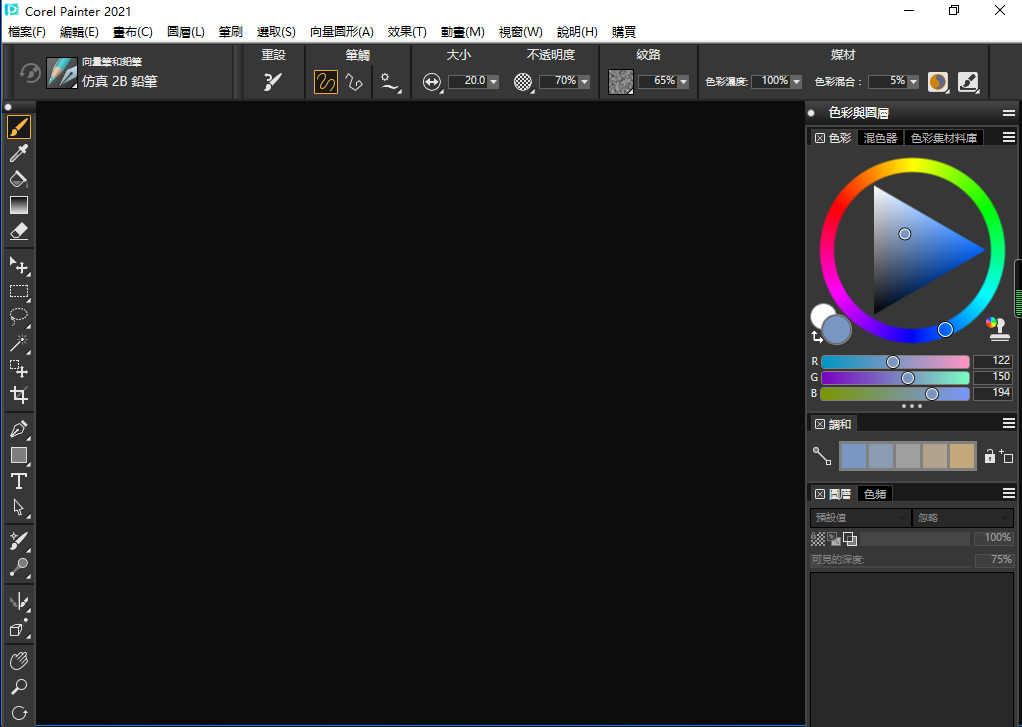Enable freehand strokes mode
The width and height of the screenshot is (1022, 727).
[326, 82]
